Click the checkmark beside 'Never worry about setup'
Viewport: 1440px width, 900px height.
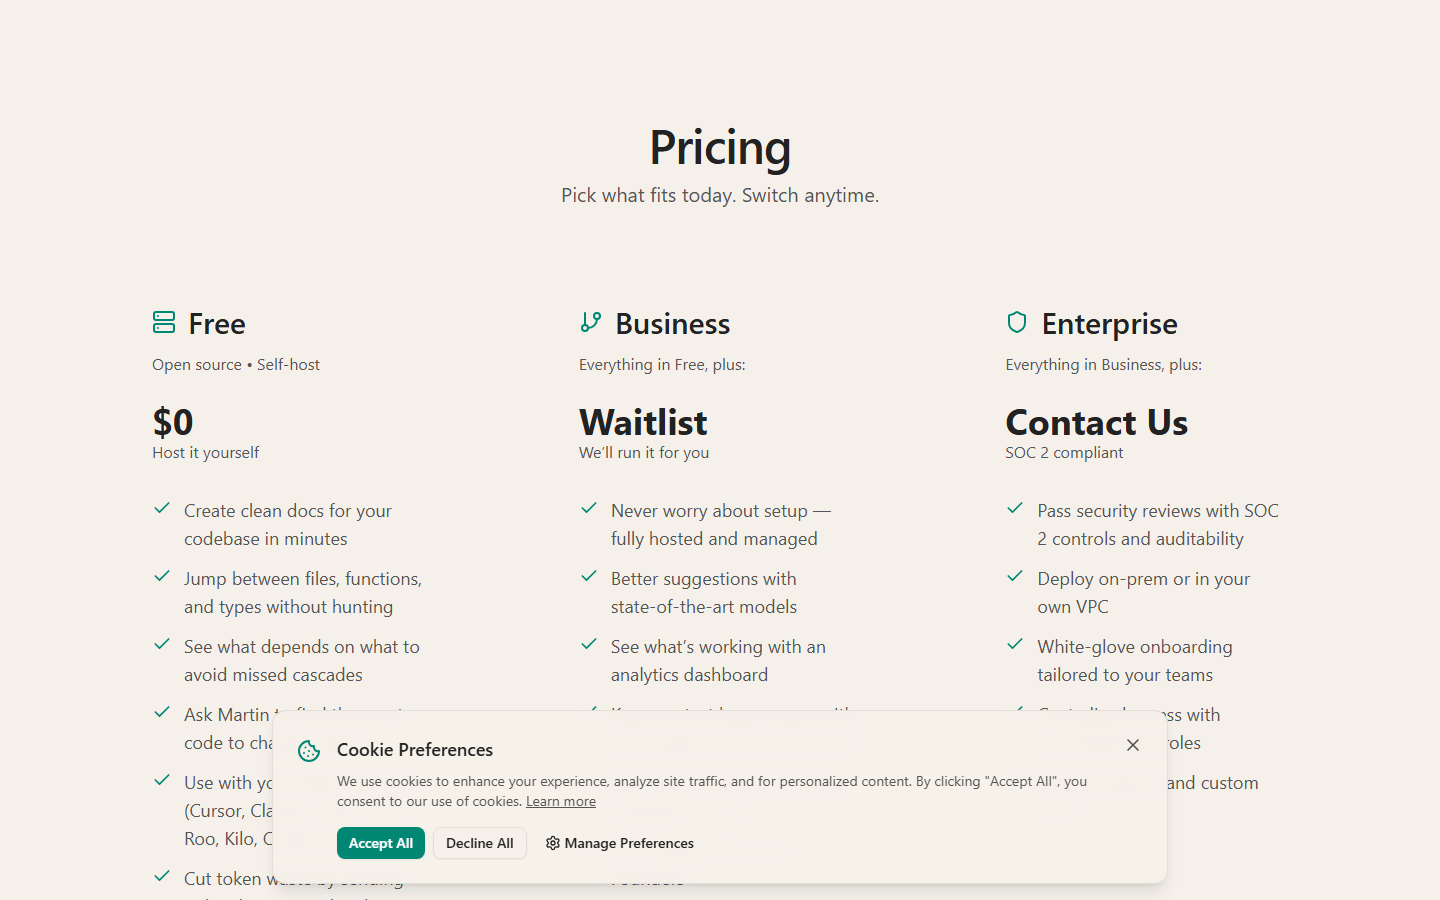point(589,508)
